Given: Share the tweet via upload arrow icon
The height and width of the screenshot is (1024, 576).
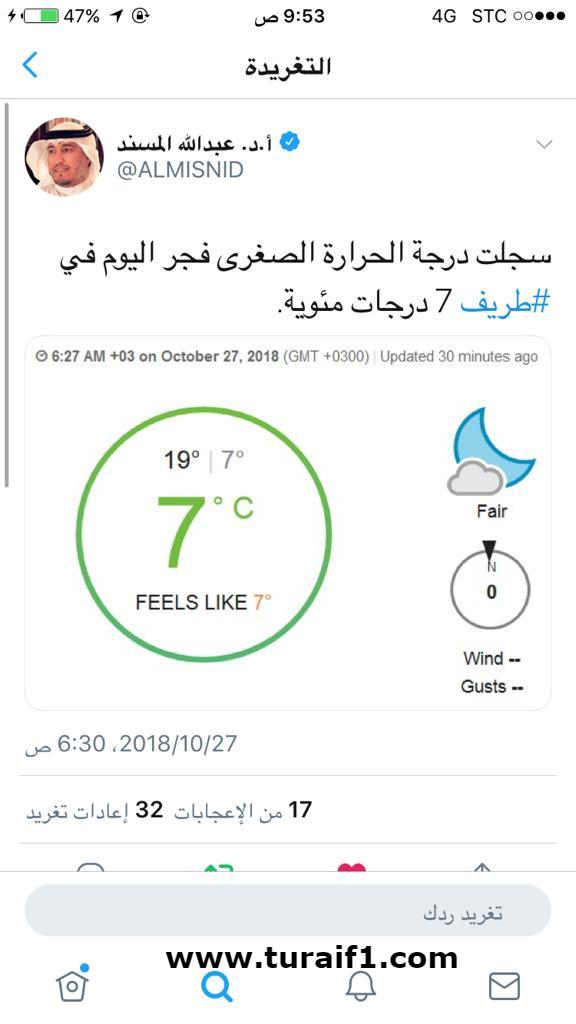Looking at the screenshot, I should tap(481, 867).
